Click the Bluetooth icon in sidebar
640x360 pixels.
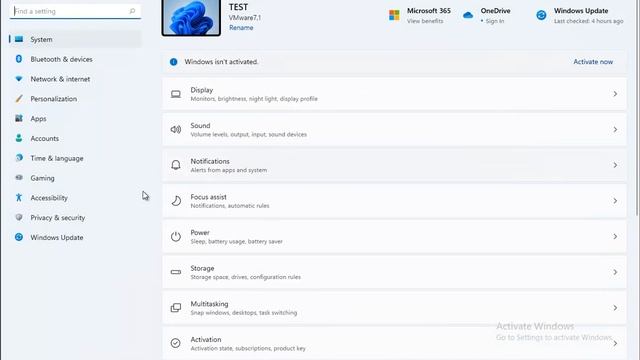click(19, 59)
